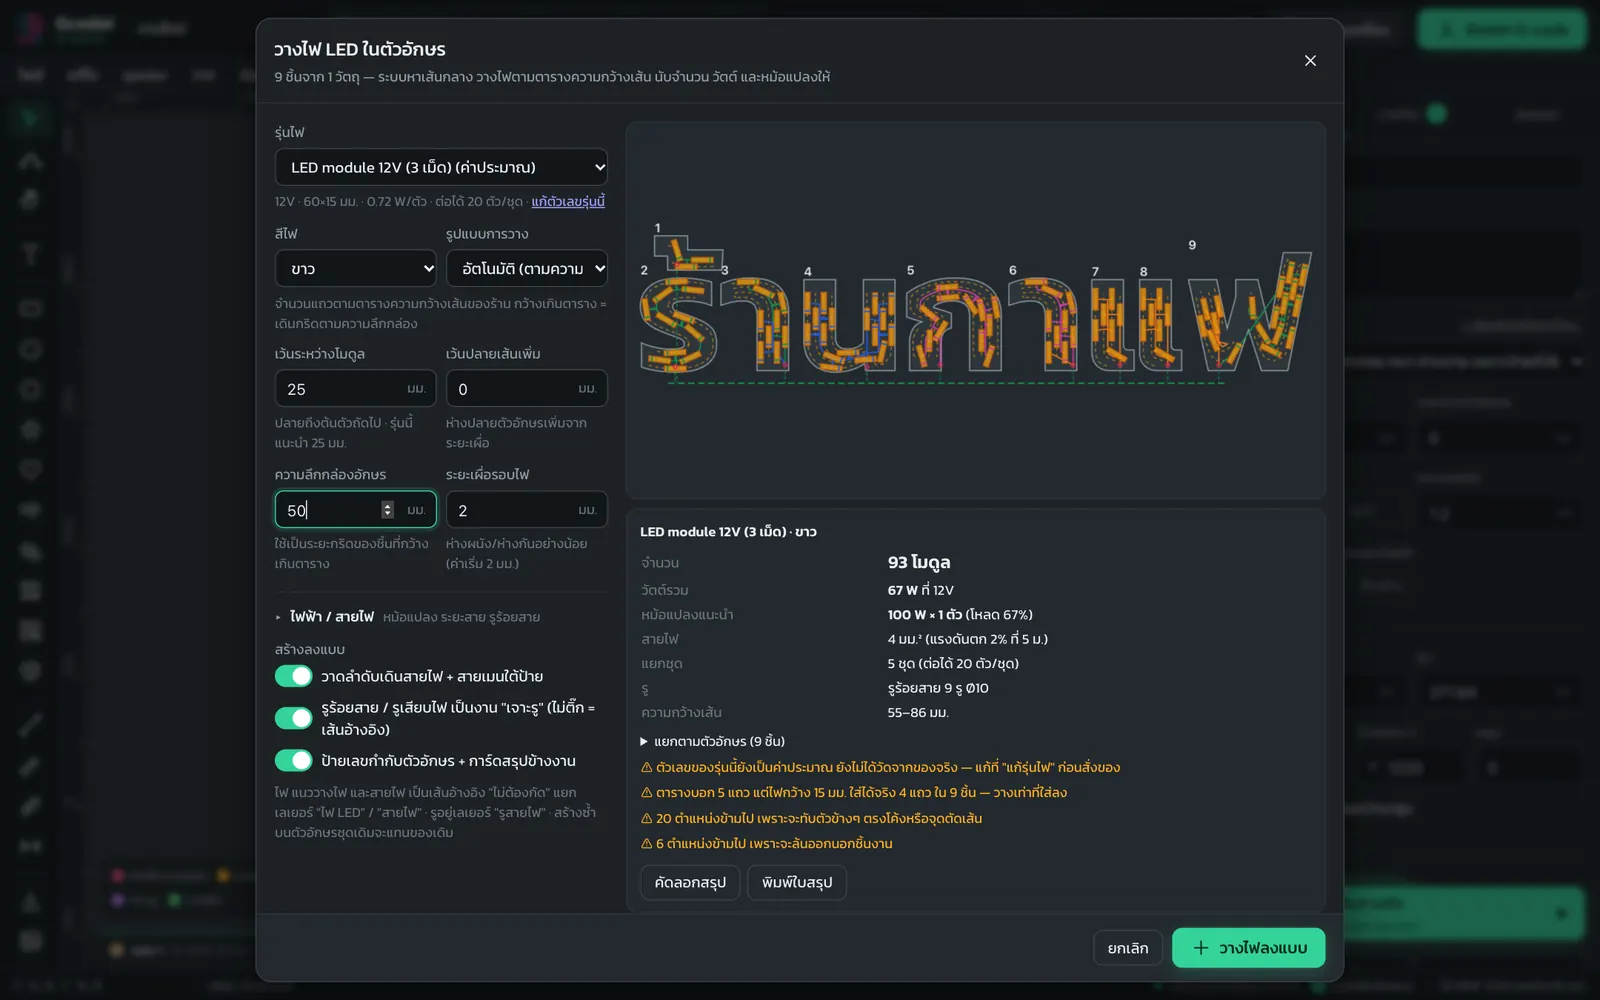Screen dimensions: 1600x1000
Task: Click the LED module 12V (3 เม็ด) · ขาว heading
Action: [728, 532]
